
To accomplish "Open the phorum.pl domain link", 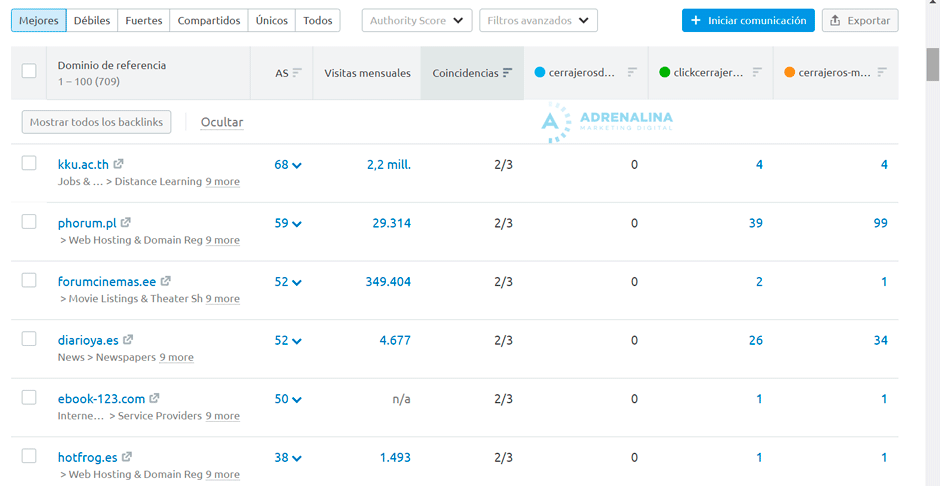I will tap(87, 224).
